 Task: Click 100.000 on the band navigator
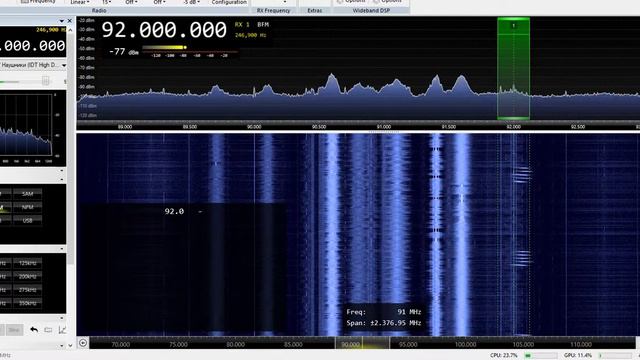(x=465, y=344)
